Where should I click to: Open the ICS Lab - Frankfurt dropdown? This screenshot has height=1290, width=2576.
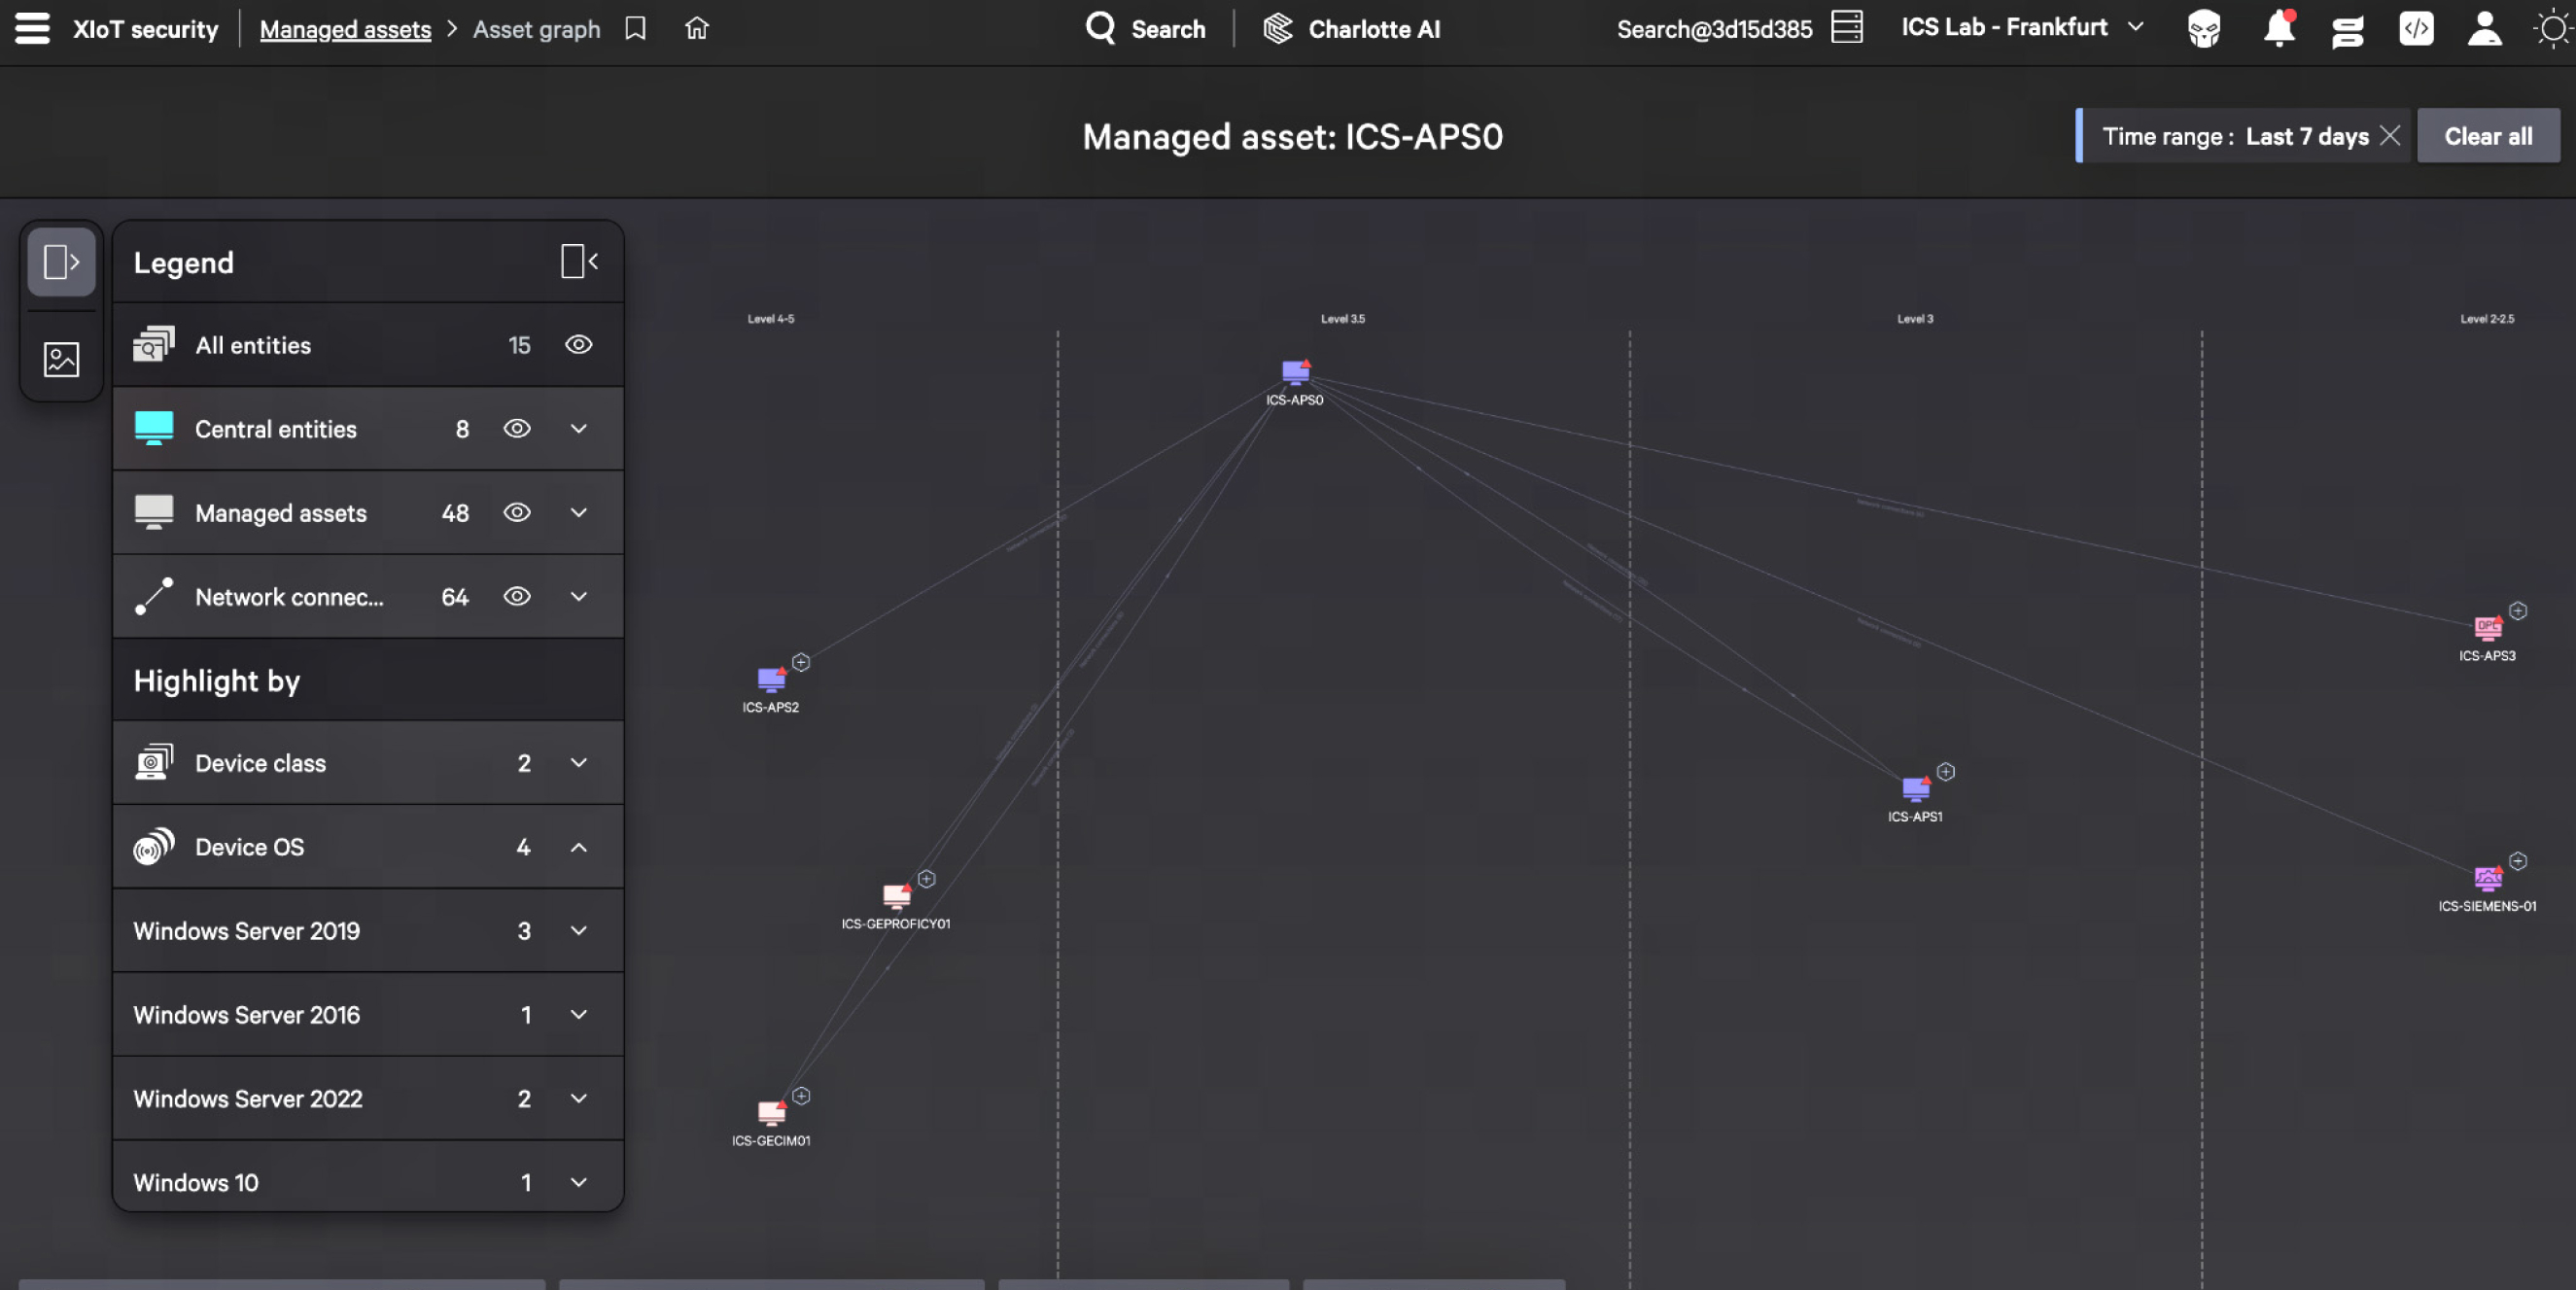point(2022,28)
